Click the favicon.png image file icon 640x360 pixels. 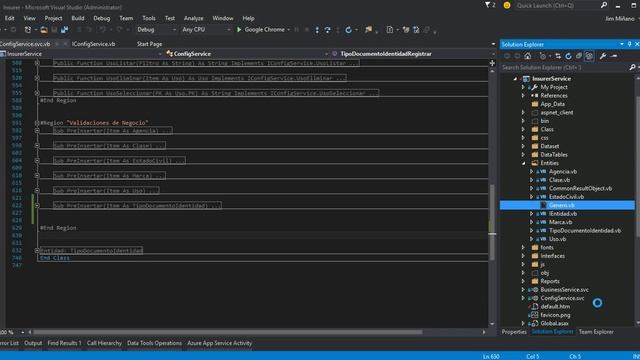(535, 315)
